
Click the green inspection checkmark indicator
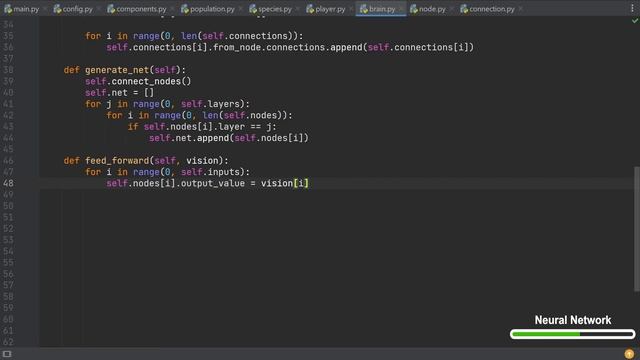pyautogui.click(x=635, y=20)
